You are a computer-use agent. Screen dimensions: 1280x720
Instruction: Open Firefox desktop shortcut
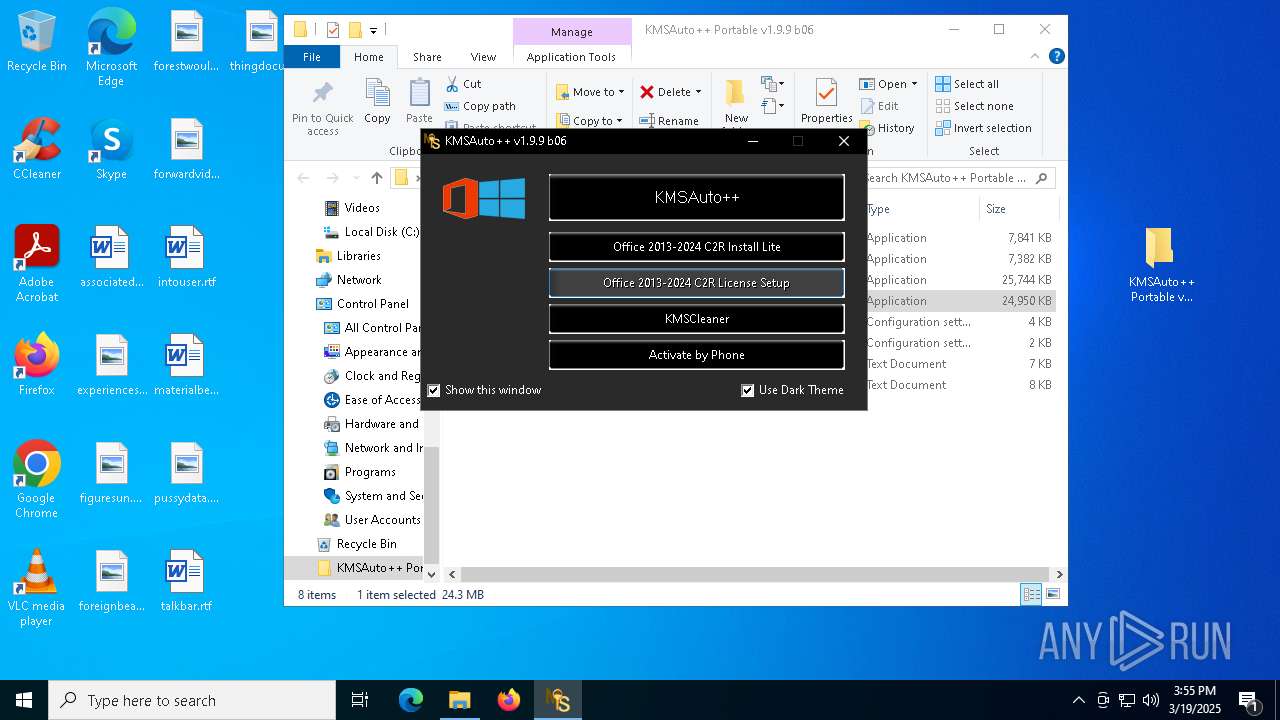pyautogui.click(x=37, y=365)
